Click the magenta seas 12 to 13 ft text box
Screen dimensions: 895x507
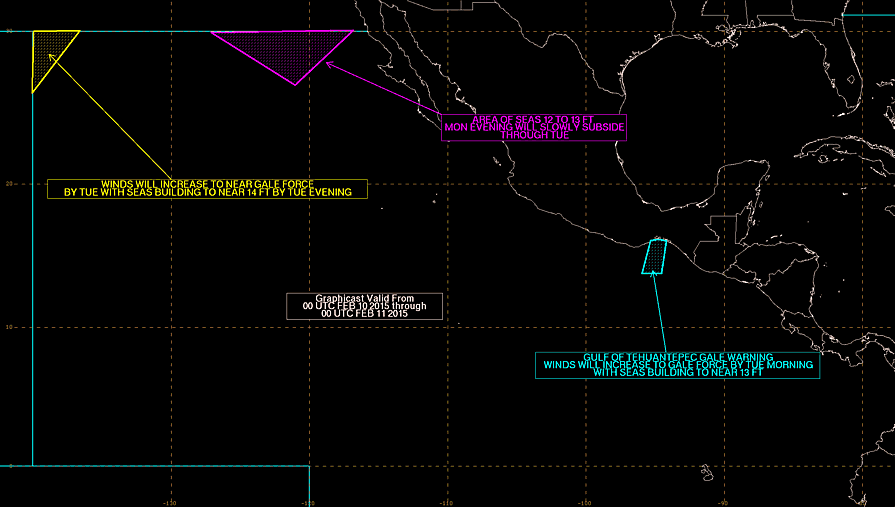tap(534, 127)
